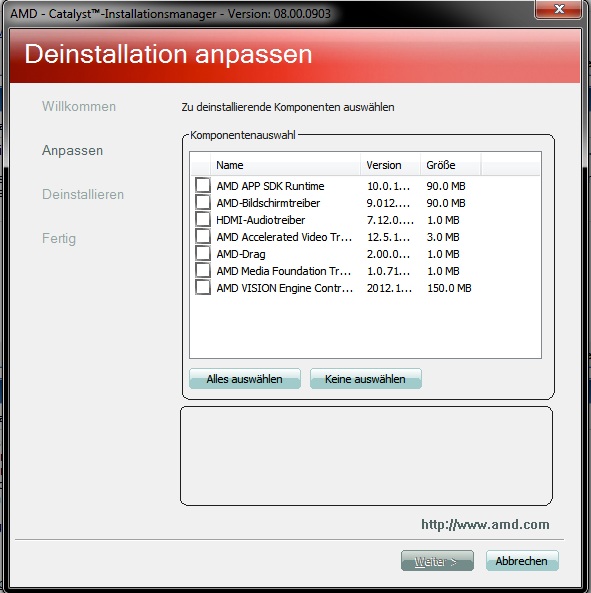Viewport: 591px width, 593px height.
Task: Select AMD Accelerated Video Tr... checkbox
Action: coord(203,236)
